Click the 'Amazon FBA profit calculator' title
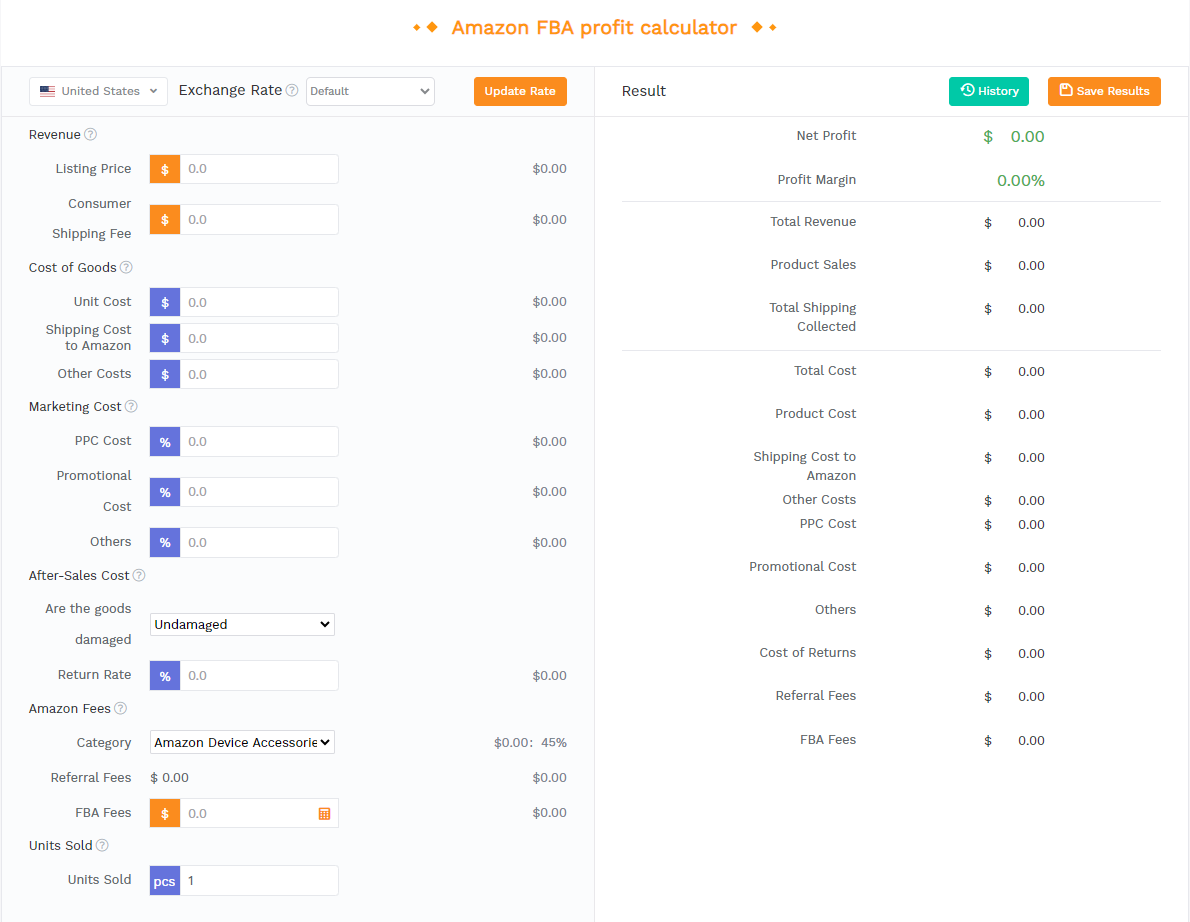Viewport: 1190px width, 922px height. click(594, 27)
